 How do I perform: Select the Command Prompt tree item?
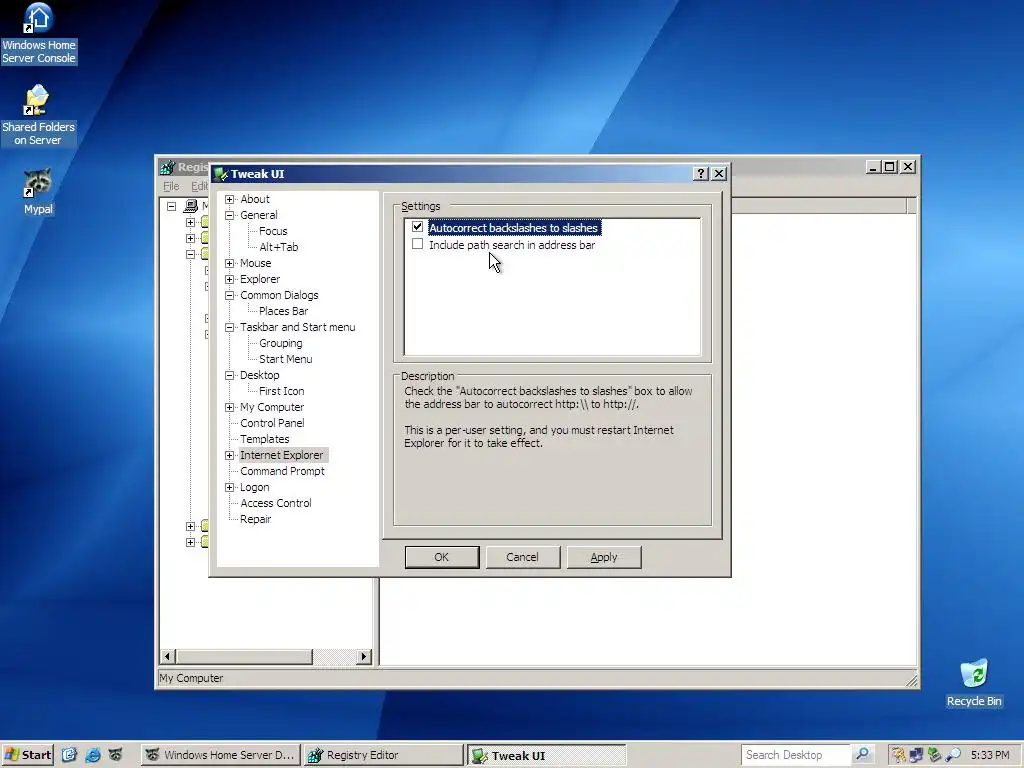282,471
